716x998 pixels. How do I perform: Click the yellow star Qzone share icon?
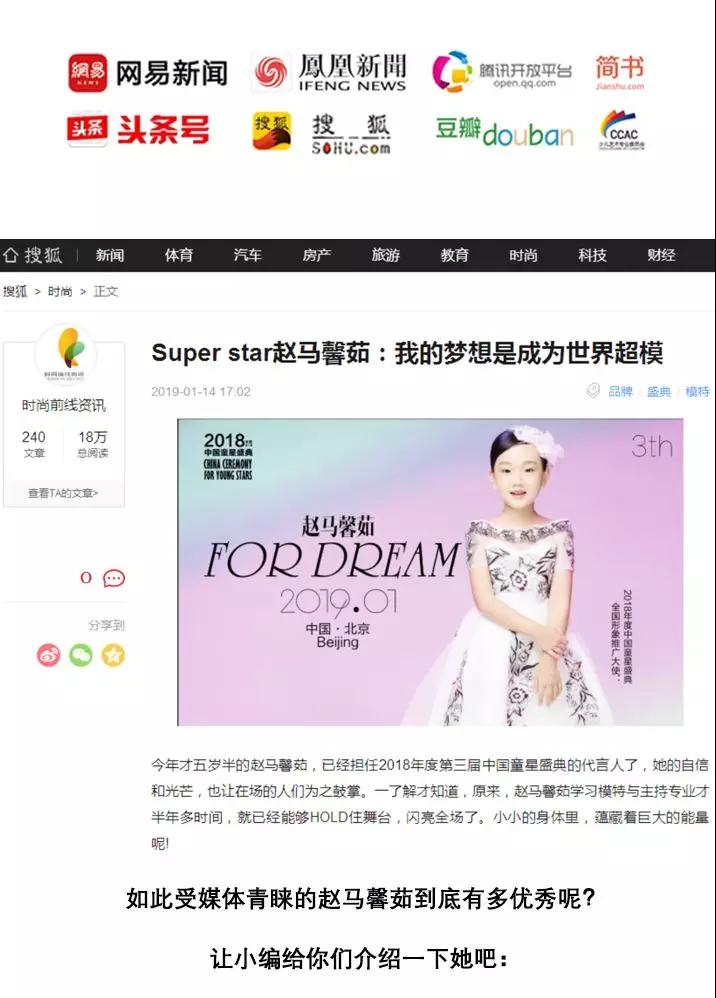pos(113,655)
